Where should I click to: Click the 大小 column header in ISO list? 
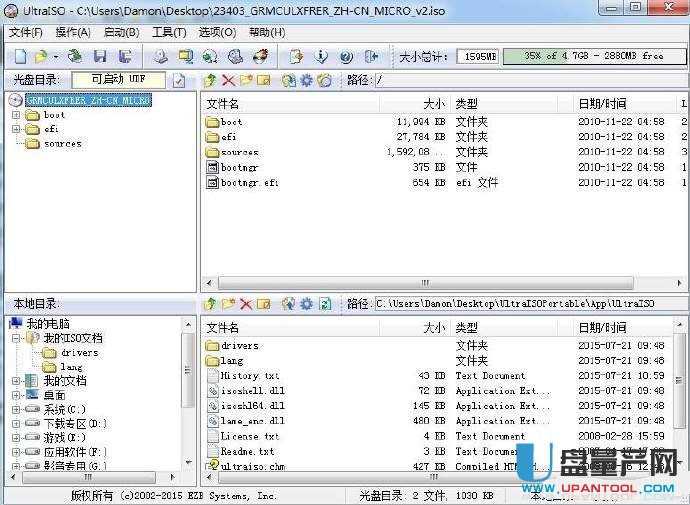pos(433,103)
